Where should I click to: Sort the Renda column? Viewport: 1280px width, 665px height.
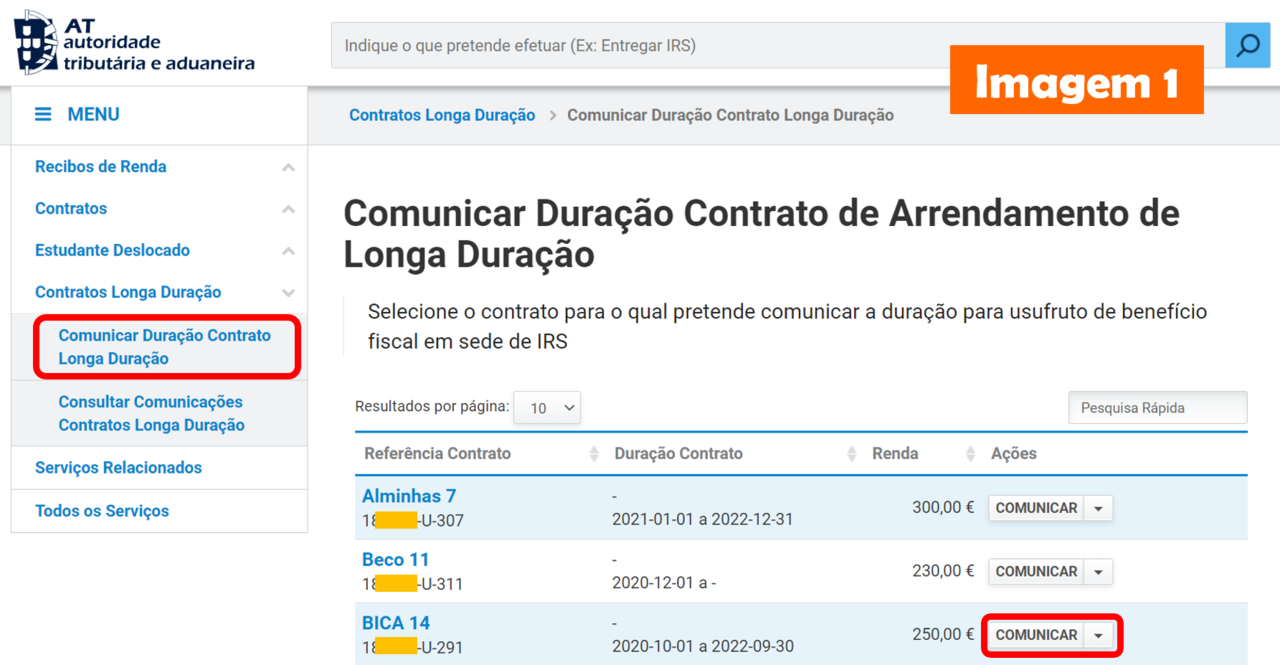coord(968,453)
